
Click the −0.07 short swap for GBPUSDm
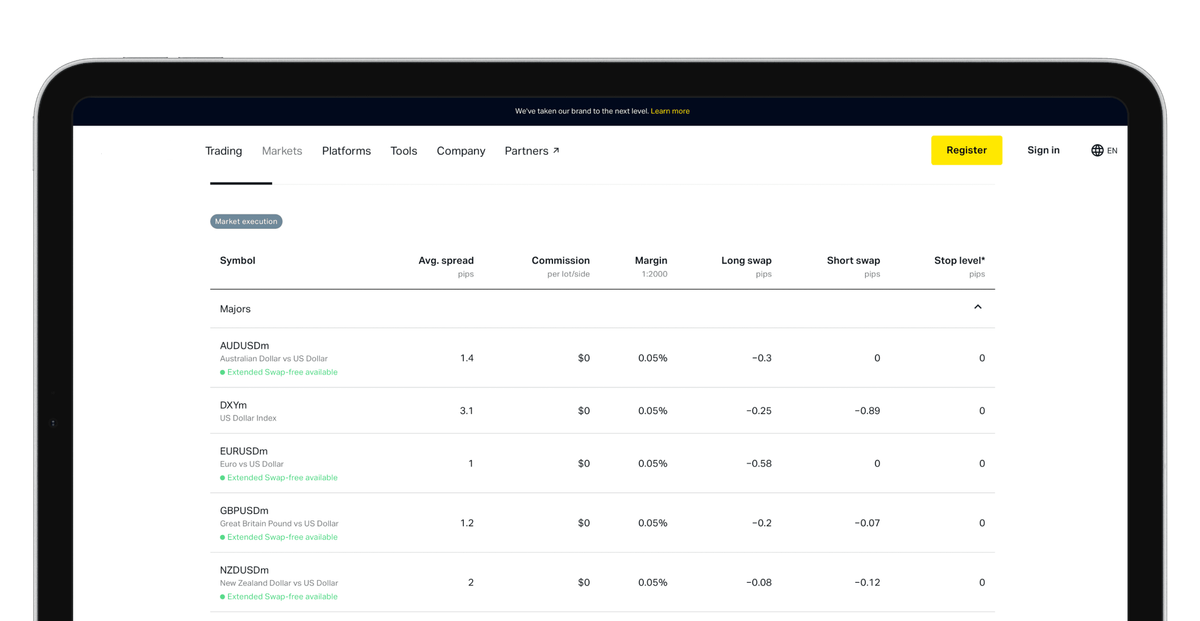pos(865,523)
